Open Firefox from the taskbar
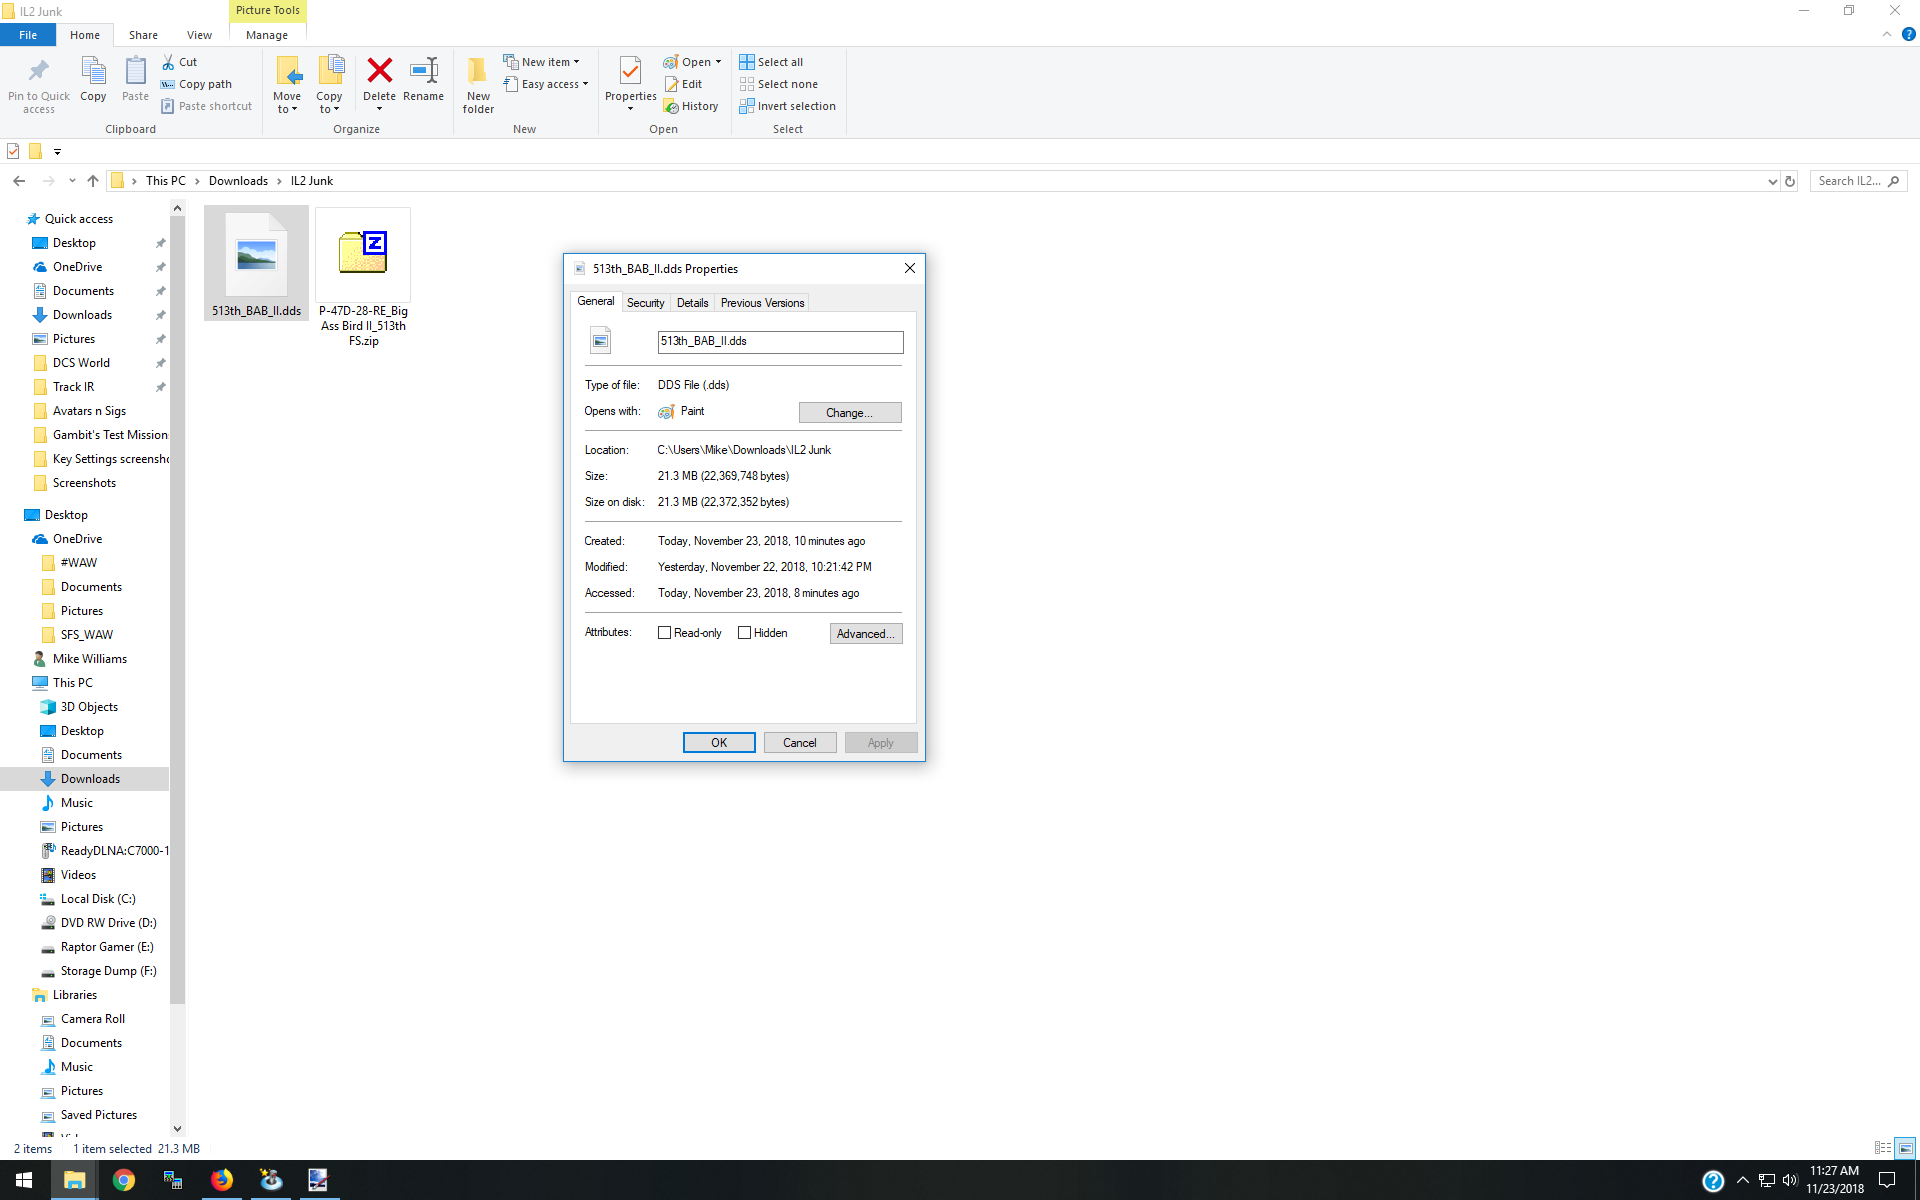This screenshot has height=1200, width=1920. click(221, 1180)
